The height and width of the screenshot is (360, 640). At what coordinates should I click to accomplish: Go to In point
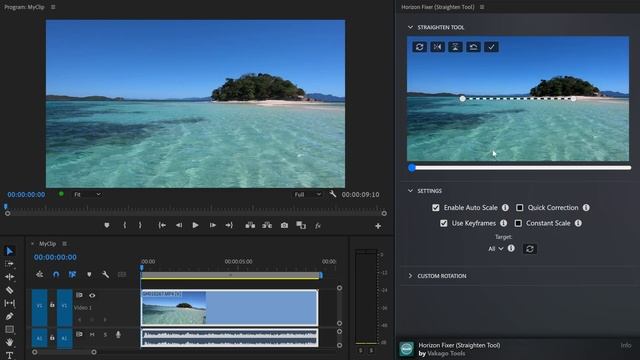click(x=162, y=225)
